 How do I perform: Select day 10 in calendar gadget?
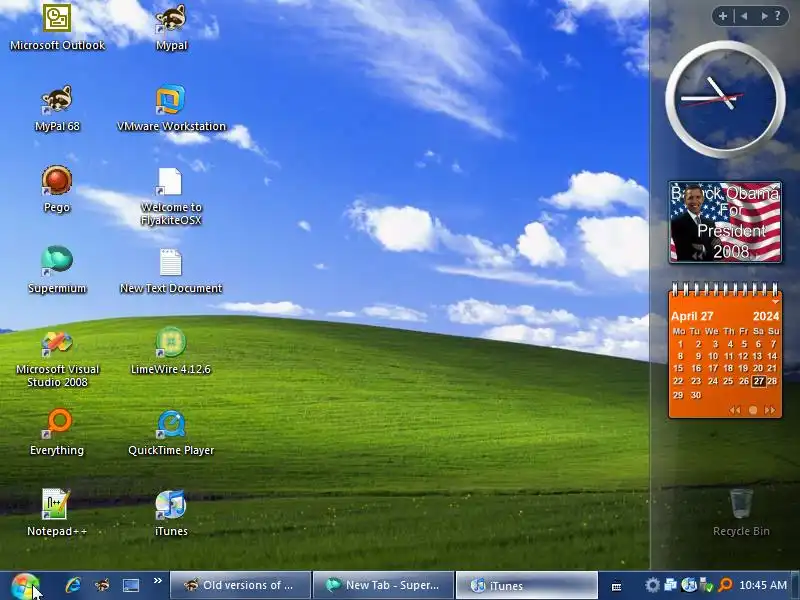(713, 356)
